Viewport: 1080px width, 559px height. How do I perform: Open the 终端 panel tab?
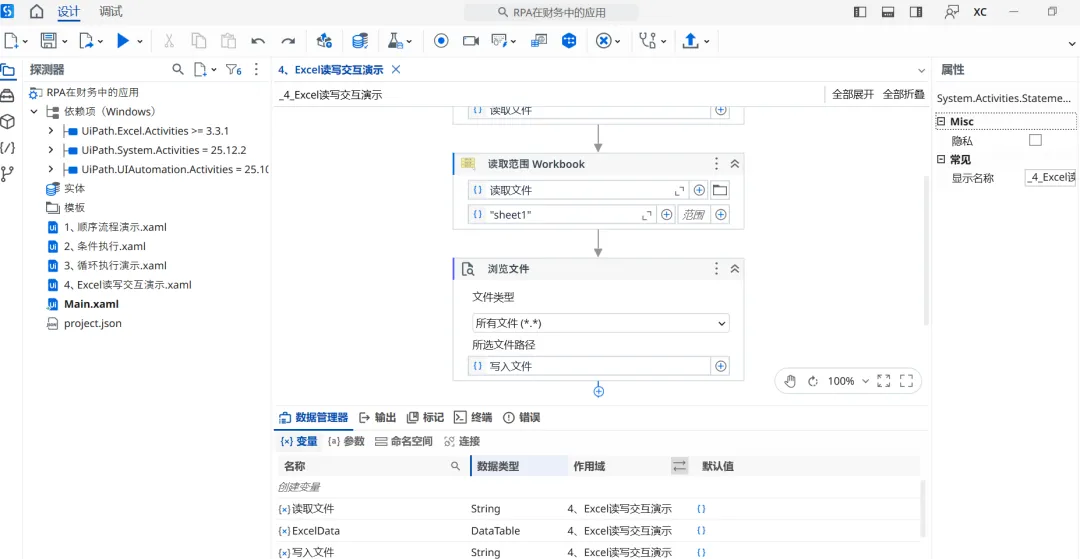click(472, 417)
